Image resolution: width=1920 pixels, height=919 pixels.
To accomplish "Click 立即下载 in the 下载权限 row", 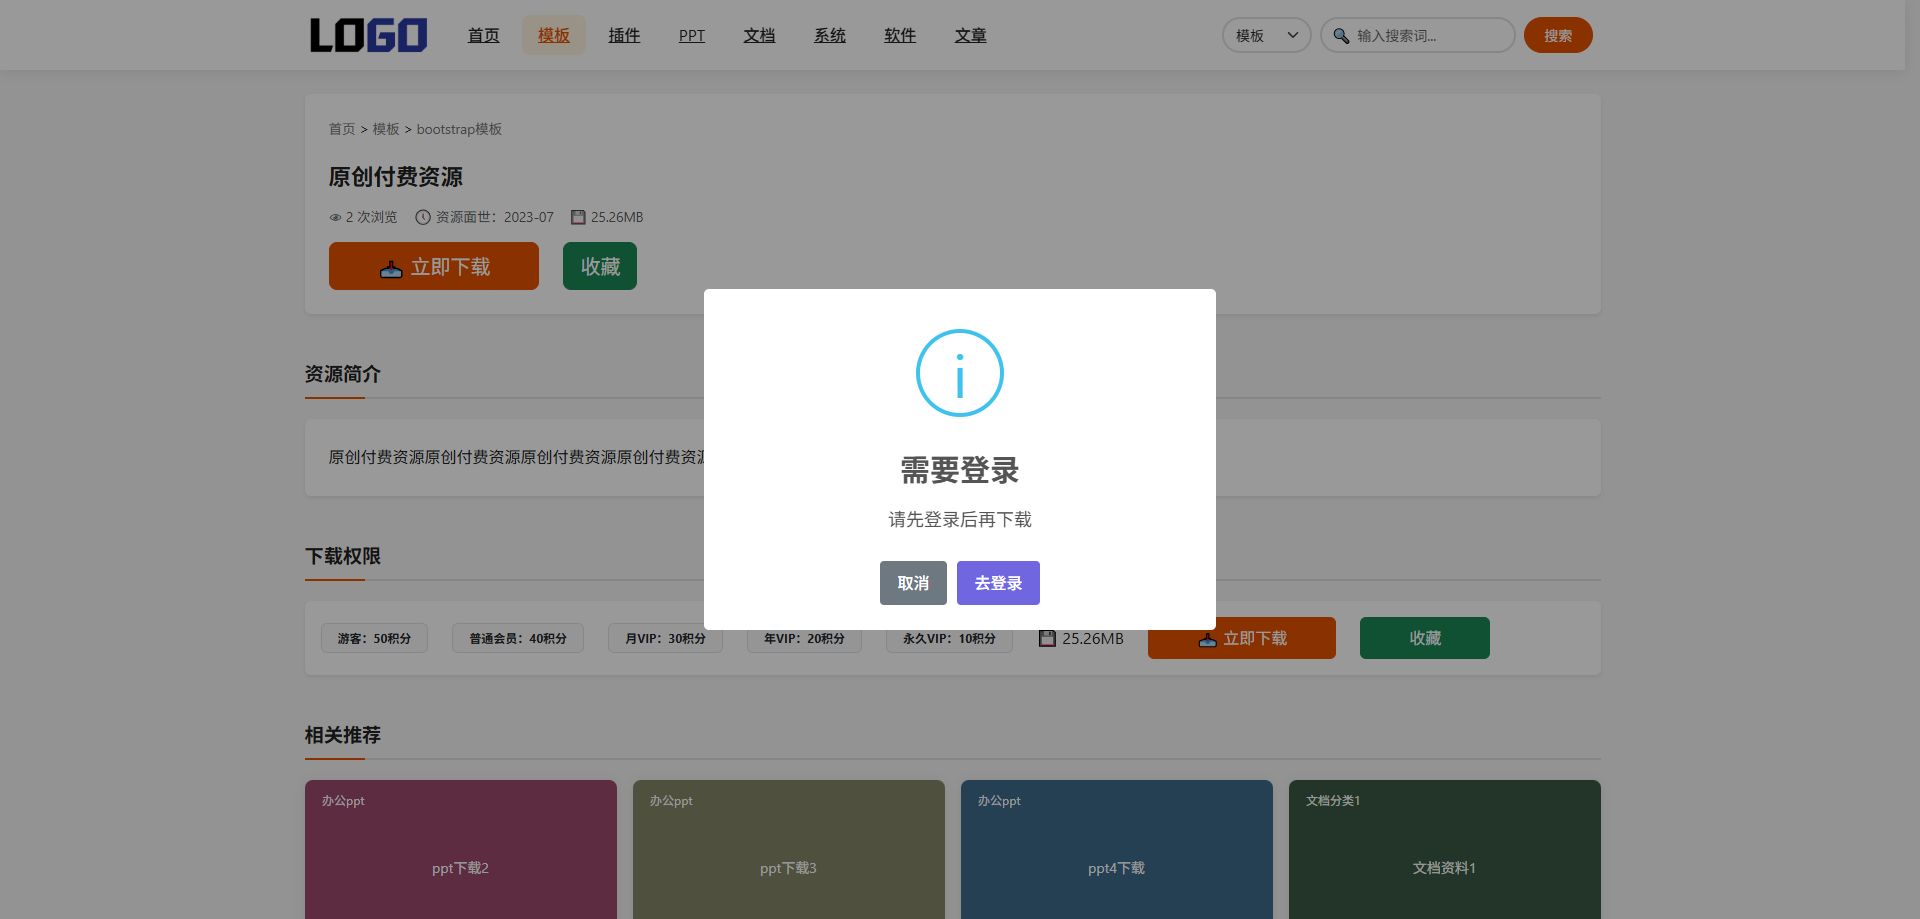I will [x=1242, y=638].
